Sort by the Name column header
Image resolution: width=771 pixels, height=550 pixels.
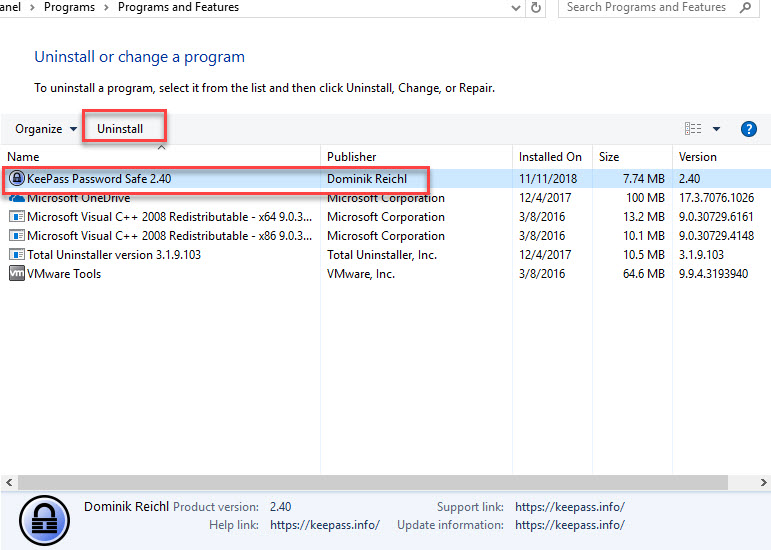[160, 157]
